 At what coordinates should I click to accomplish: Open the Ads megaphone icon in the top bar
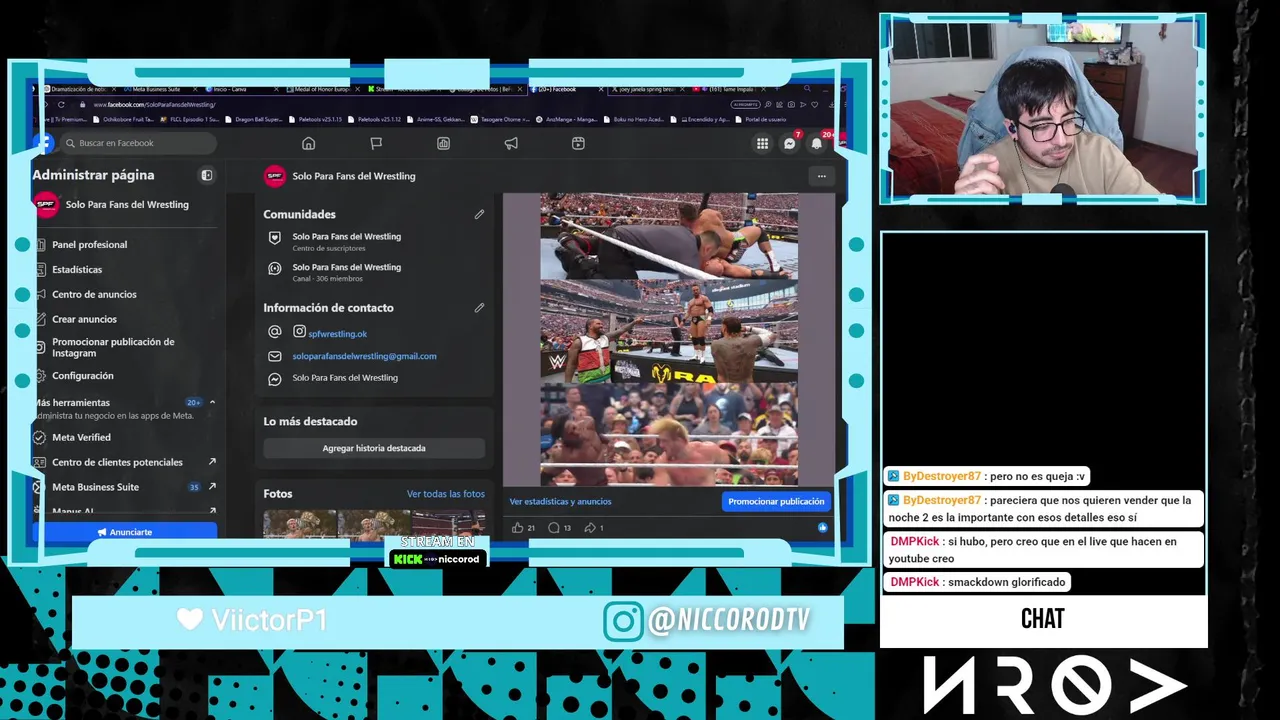click(x=511, y=143)
